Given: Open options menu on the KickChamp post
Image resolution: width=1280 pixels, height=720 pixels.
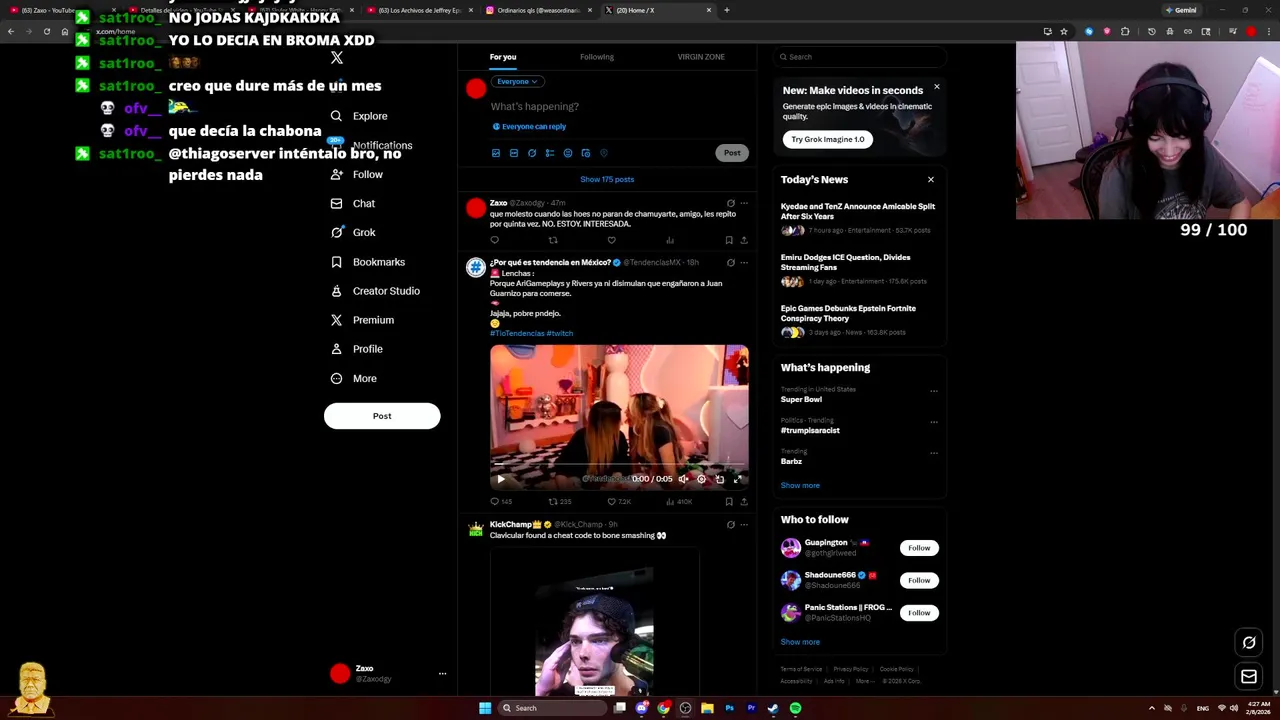Looking at the screenshot, I should (x=743, y=524).
